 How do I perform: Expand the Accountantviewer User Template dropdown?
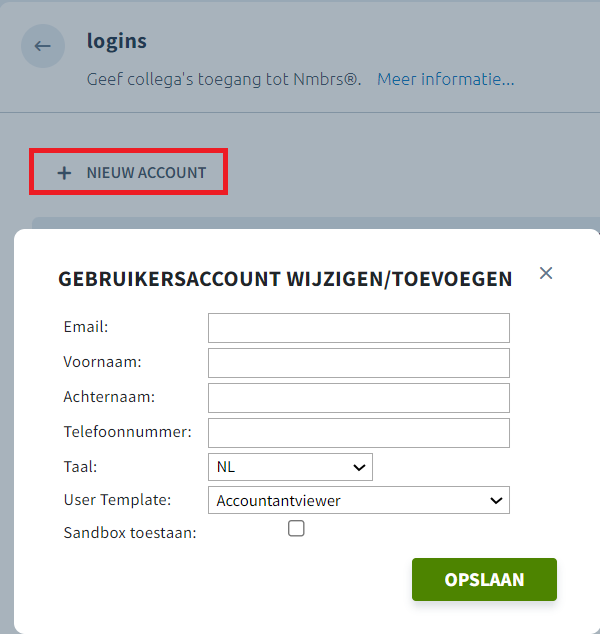click(359, 500)
